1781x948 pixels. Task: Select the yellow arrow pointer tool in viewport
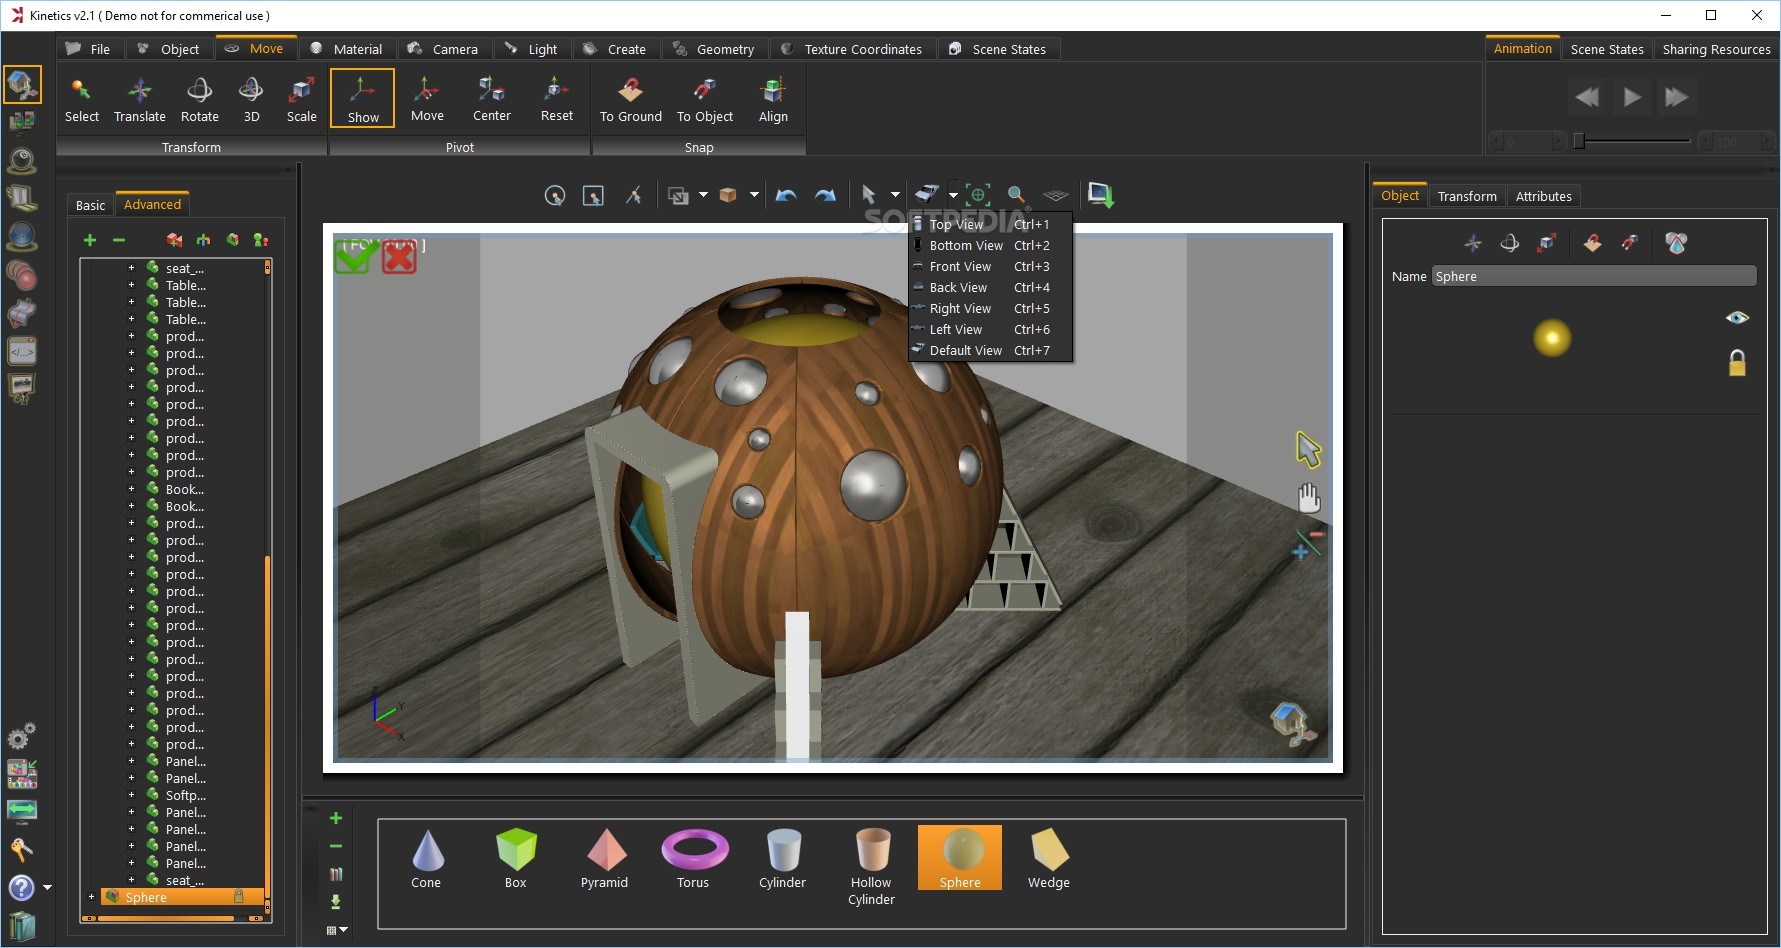1308,449
